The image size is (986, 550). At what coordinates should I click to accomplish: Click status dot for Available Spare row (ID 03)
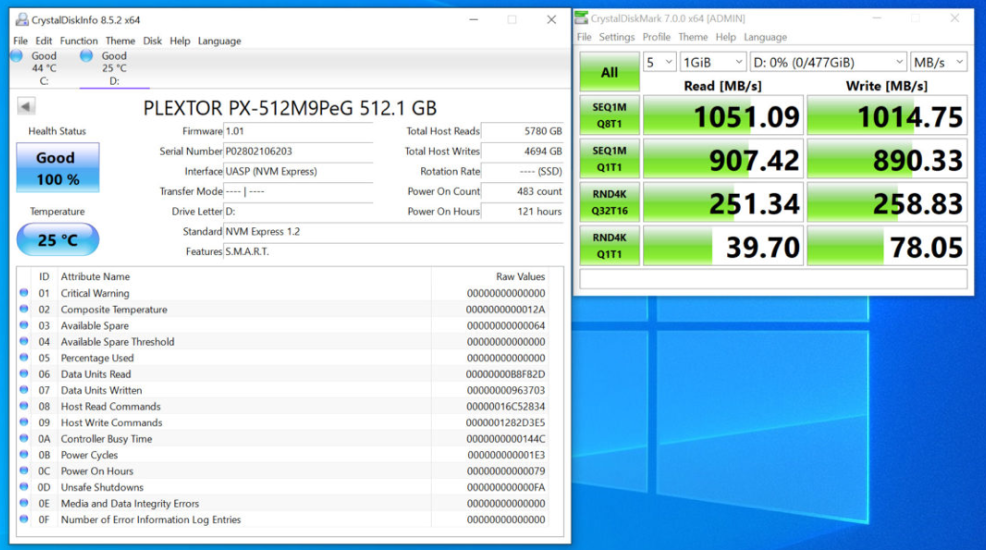24,325
